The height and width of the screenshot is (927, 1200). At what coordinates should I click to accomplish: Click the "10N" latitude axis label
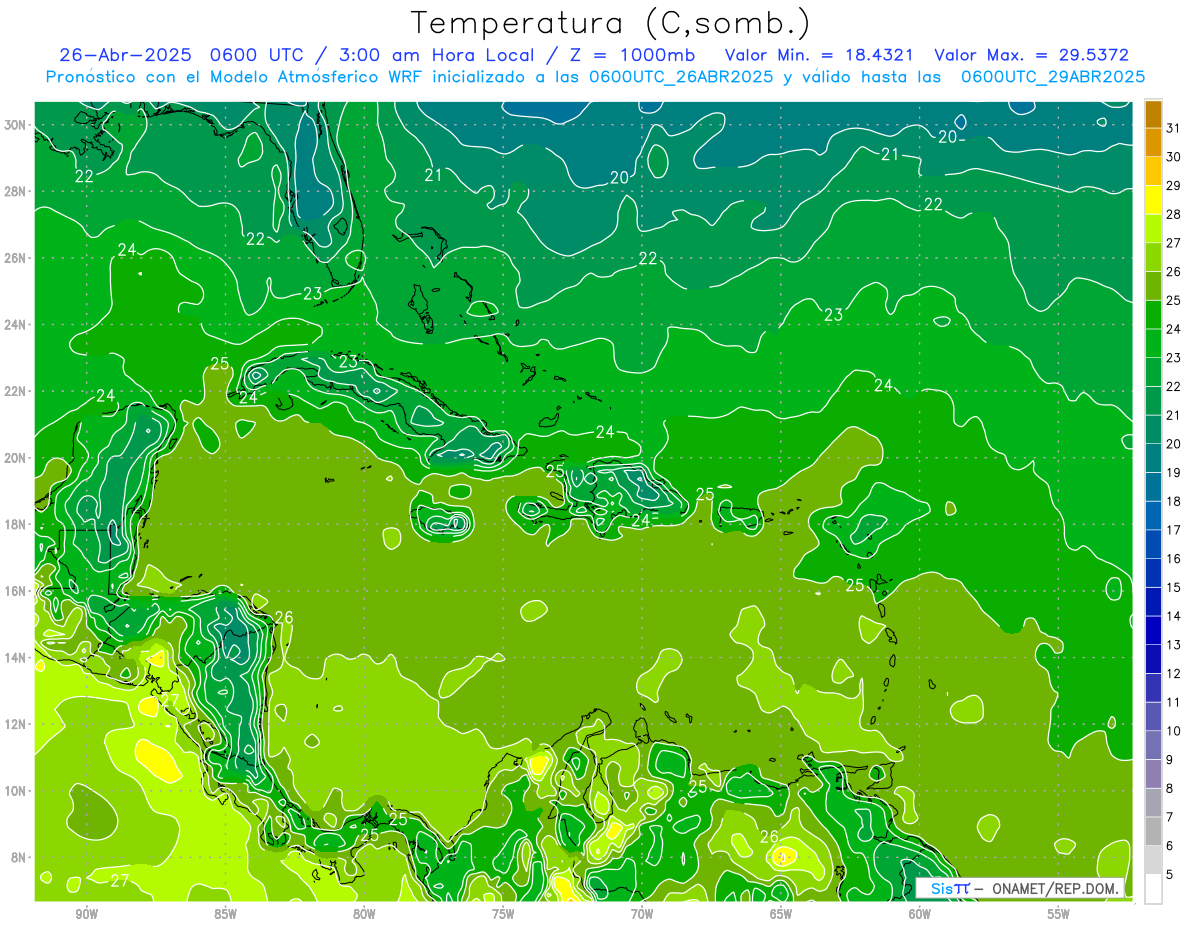point(15,791)
